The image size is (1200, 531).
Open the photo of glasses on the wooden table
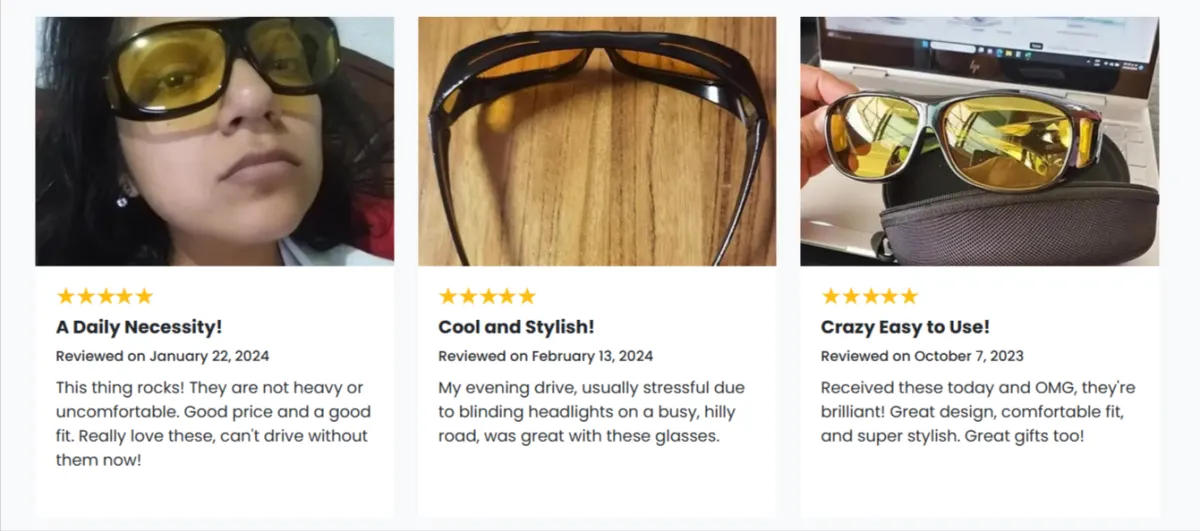pos(597,141)
